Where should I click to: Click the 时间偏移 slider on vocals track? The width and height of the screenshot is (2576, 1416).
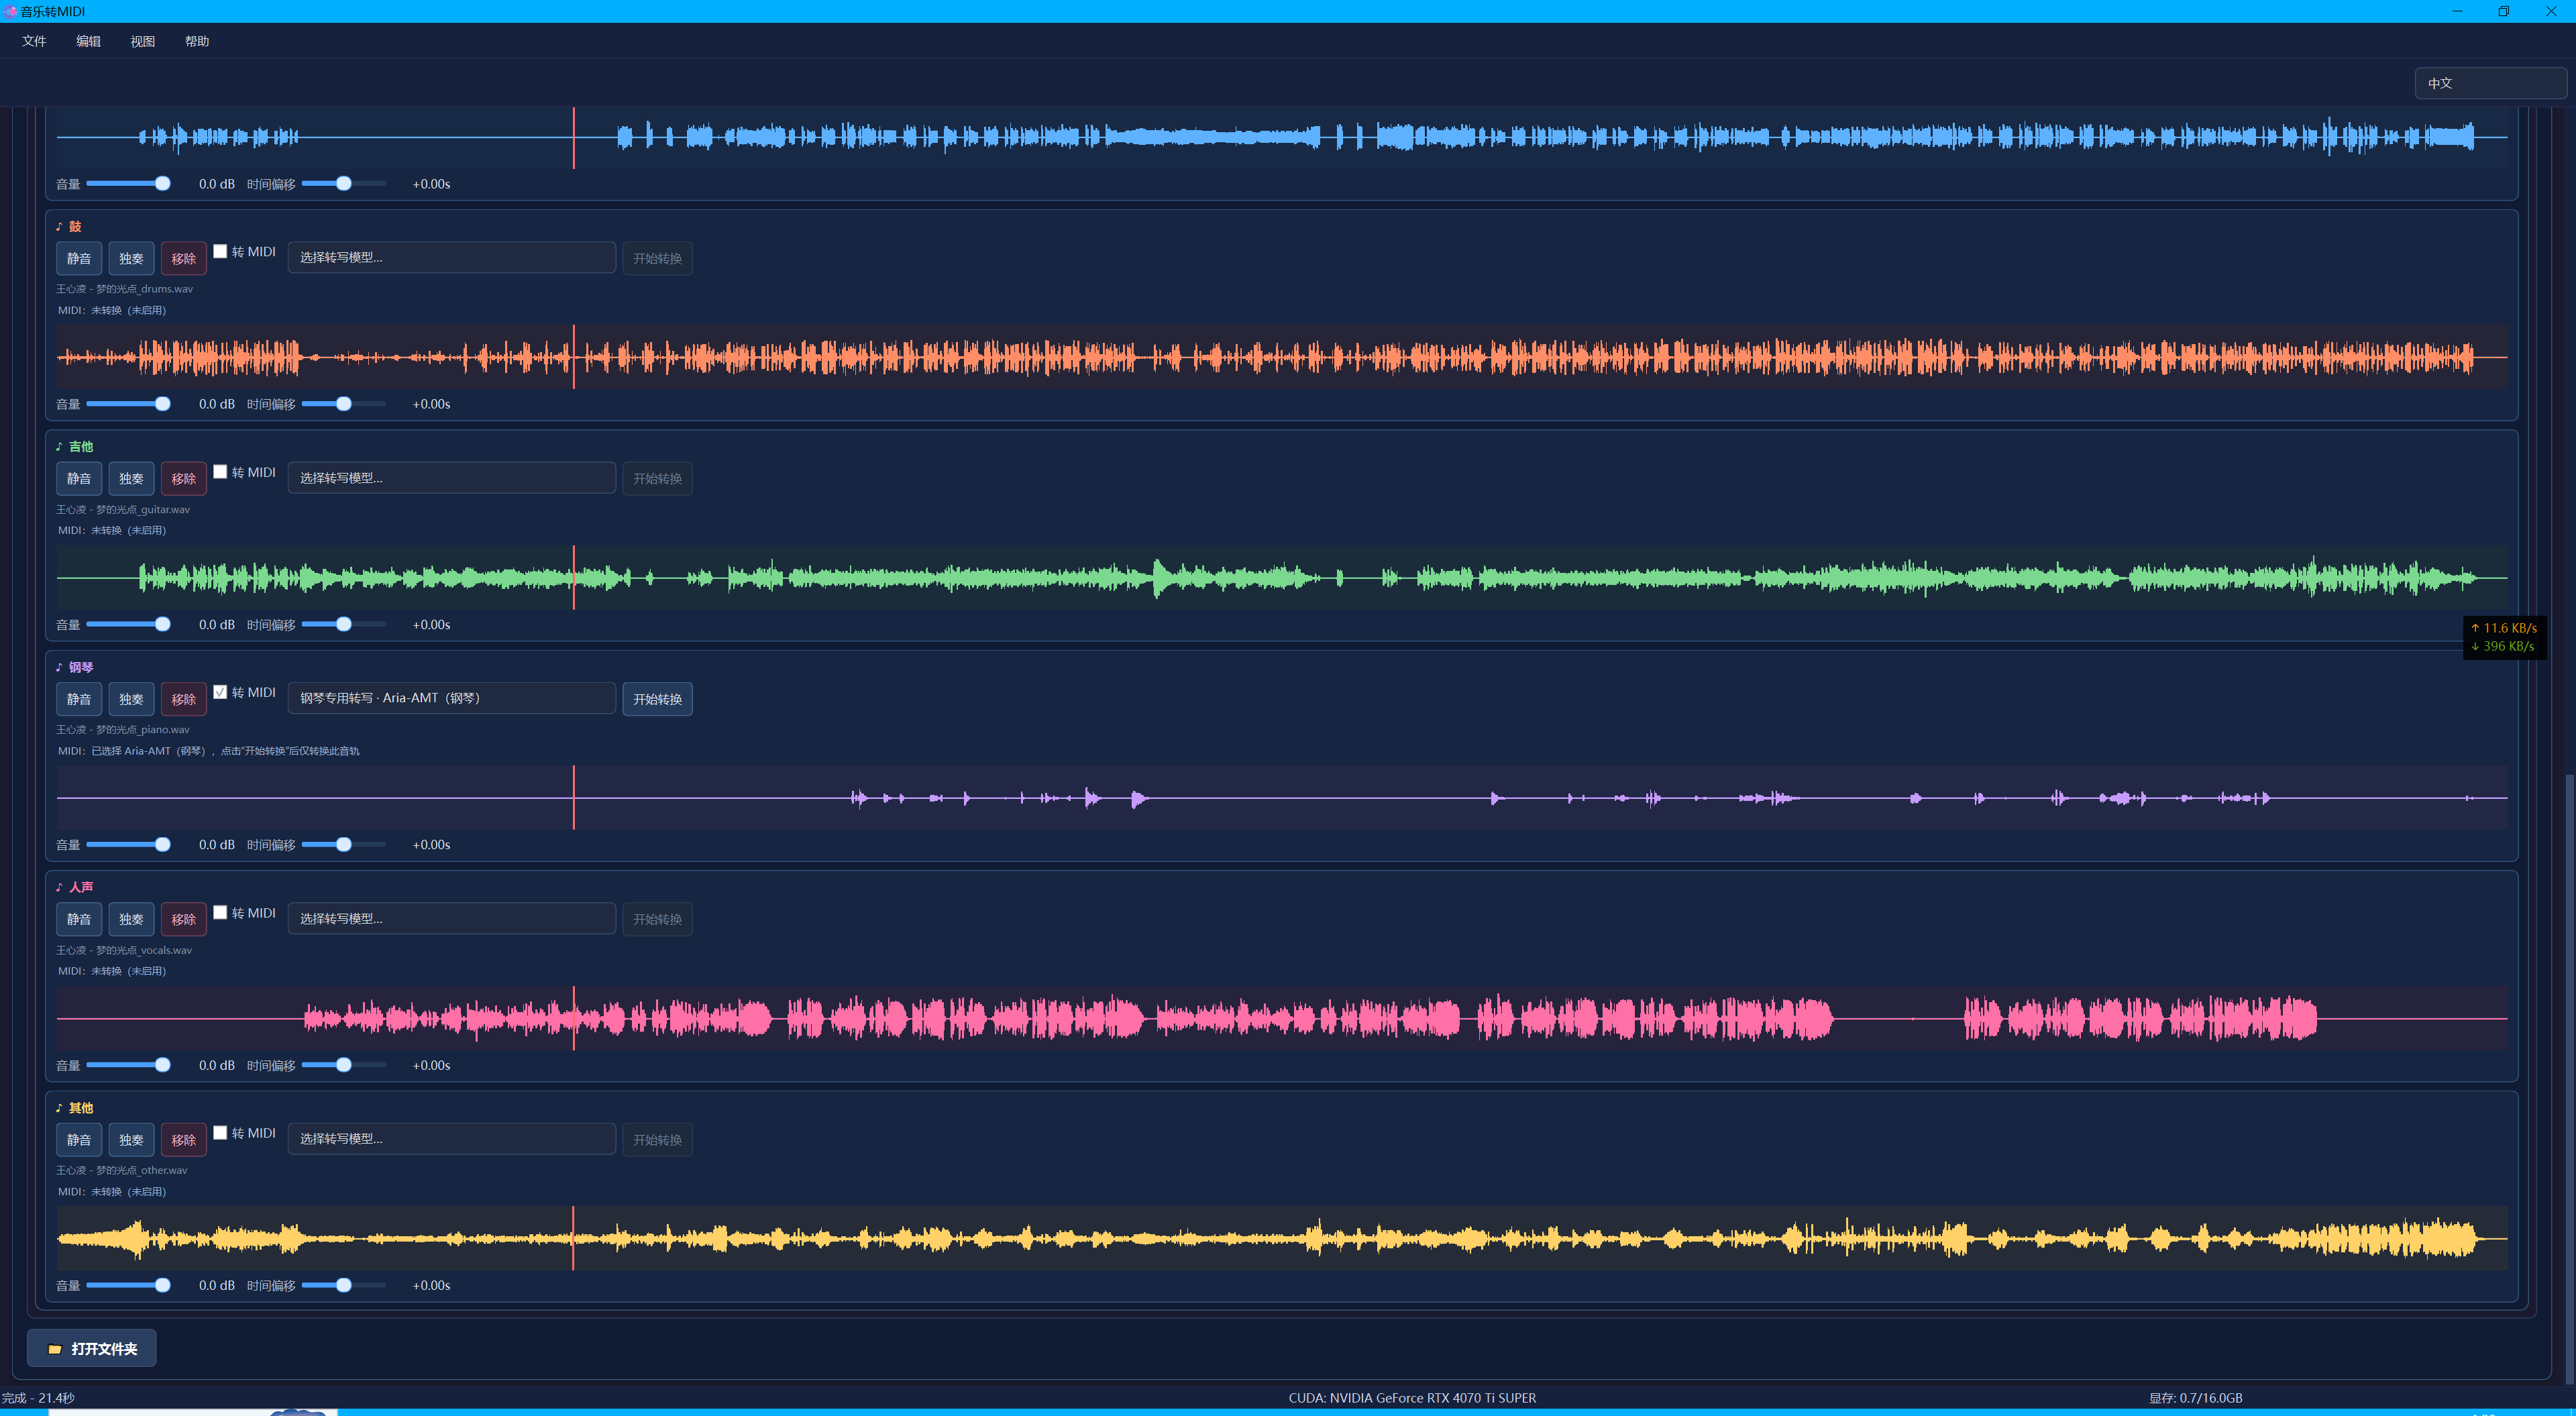click(x=343, y=1065)
